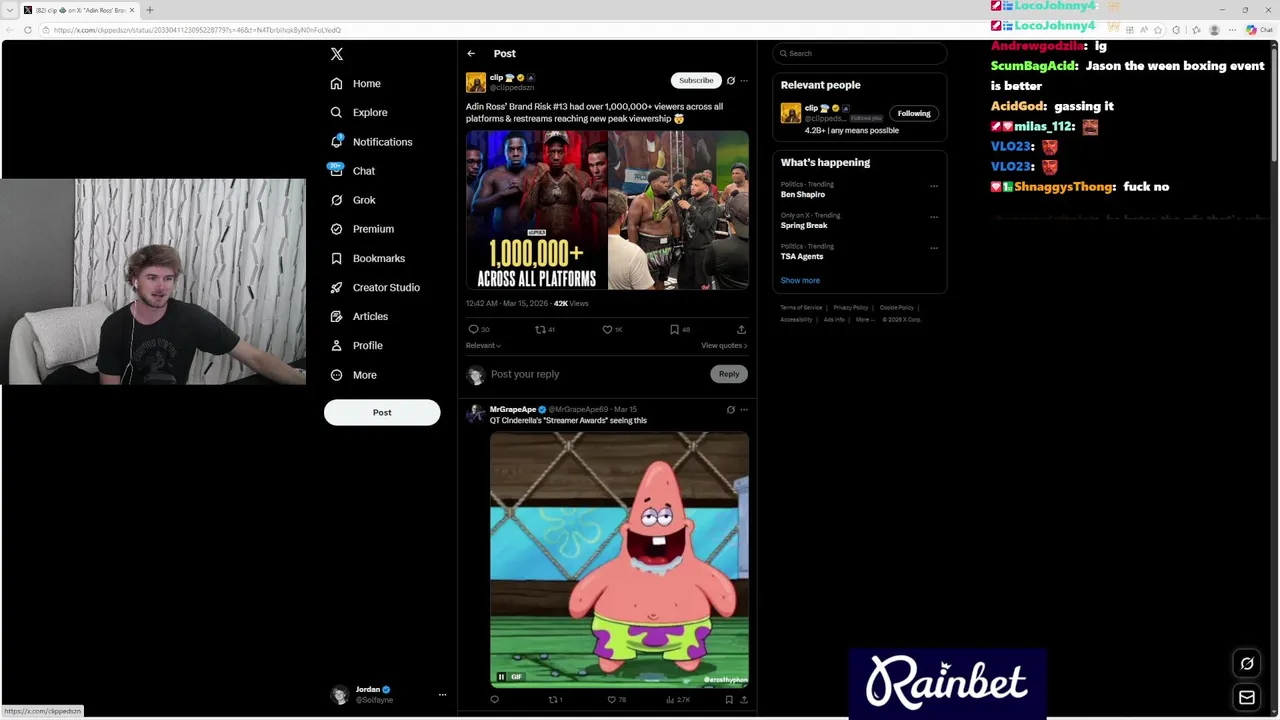Open the browser tab list dropdown
Image resolution: width=1280 pixels, height=720 pixels.
tap(9, 10)
